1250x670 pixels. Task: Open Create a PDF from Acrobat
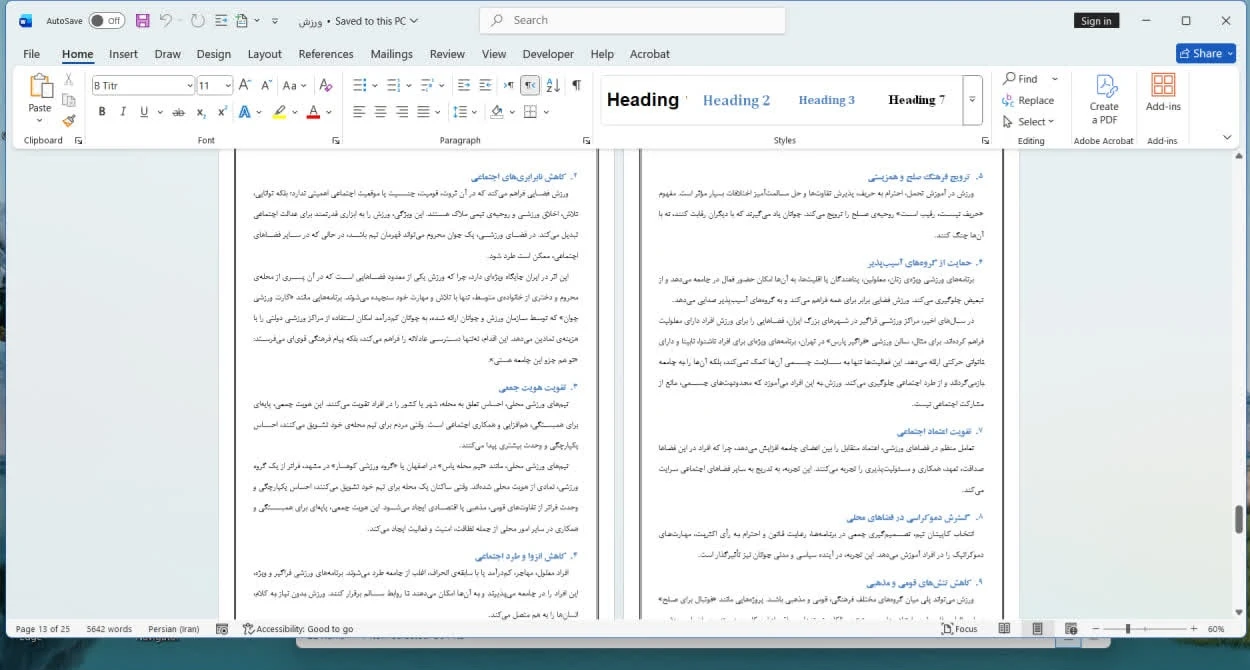[1104, 99]
